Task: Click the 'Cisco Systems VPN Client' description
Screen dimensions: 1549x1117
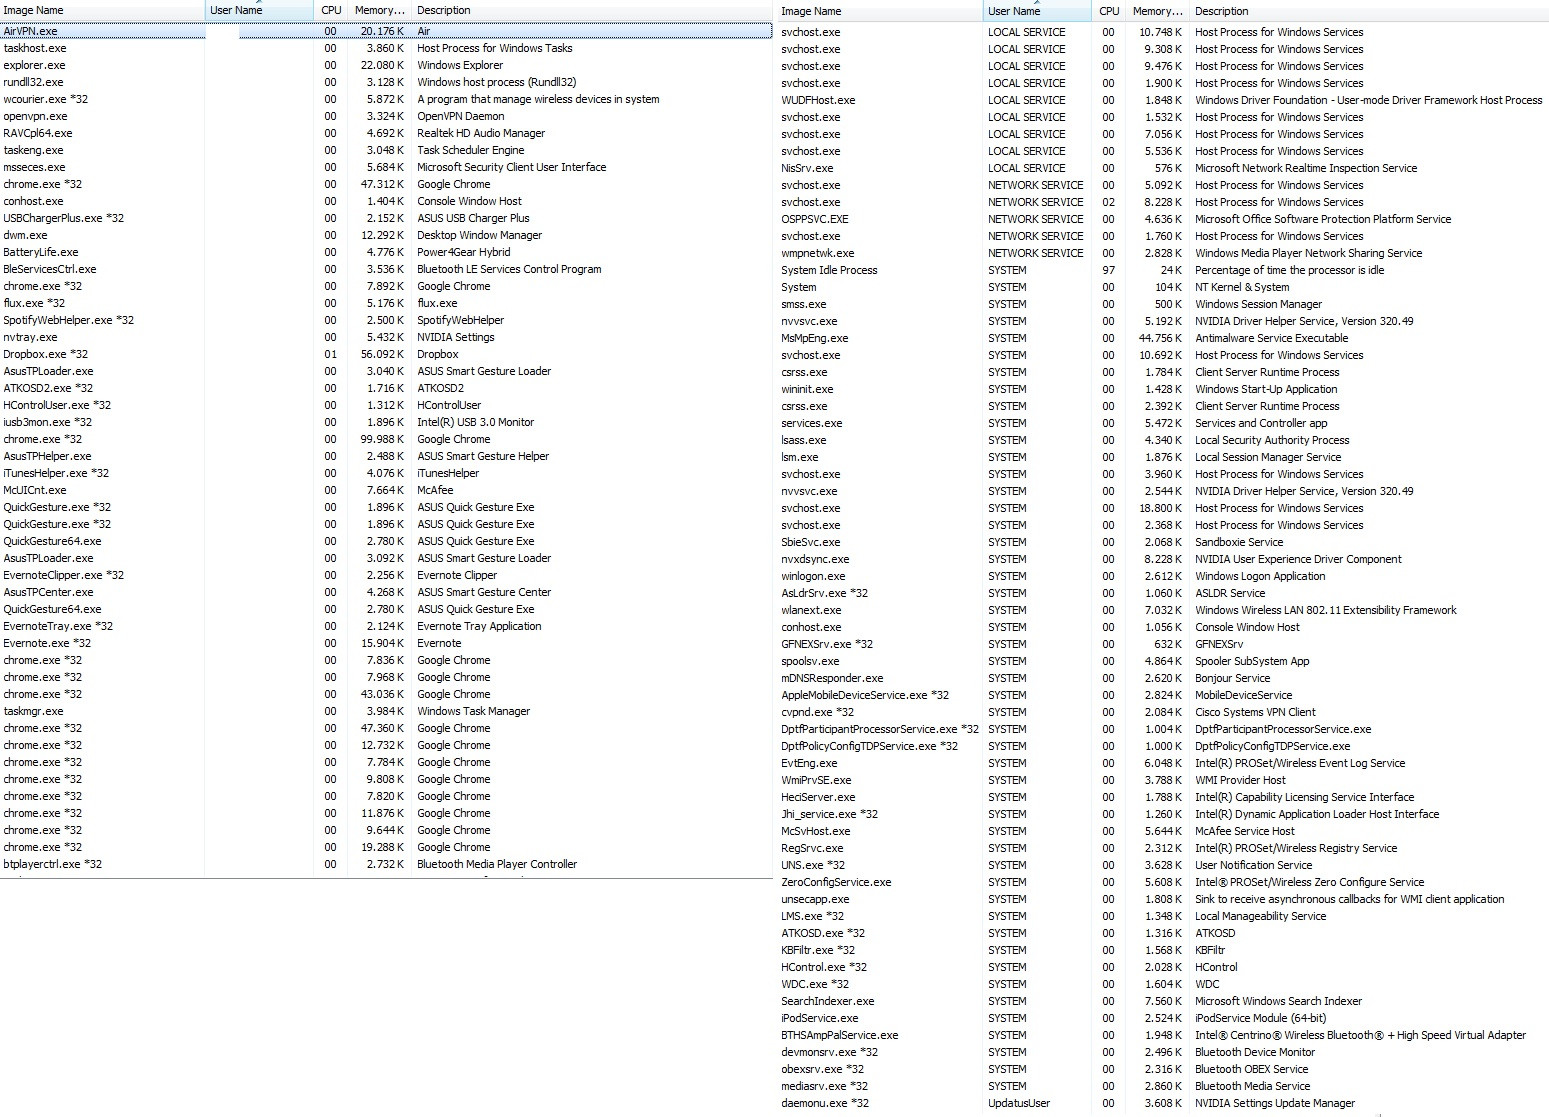Action: pos(1255,712)
